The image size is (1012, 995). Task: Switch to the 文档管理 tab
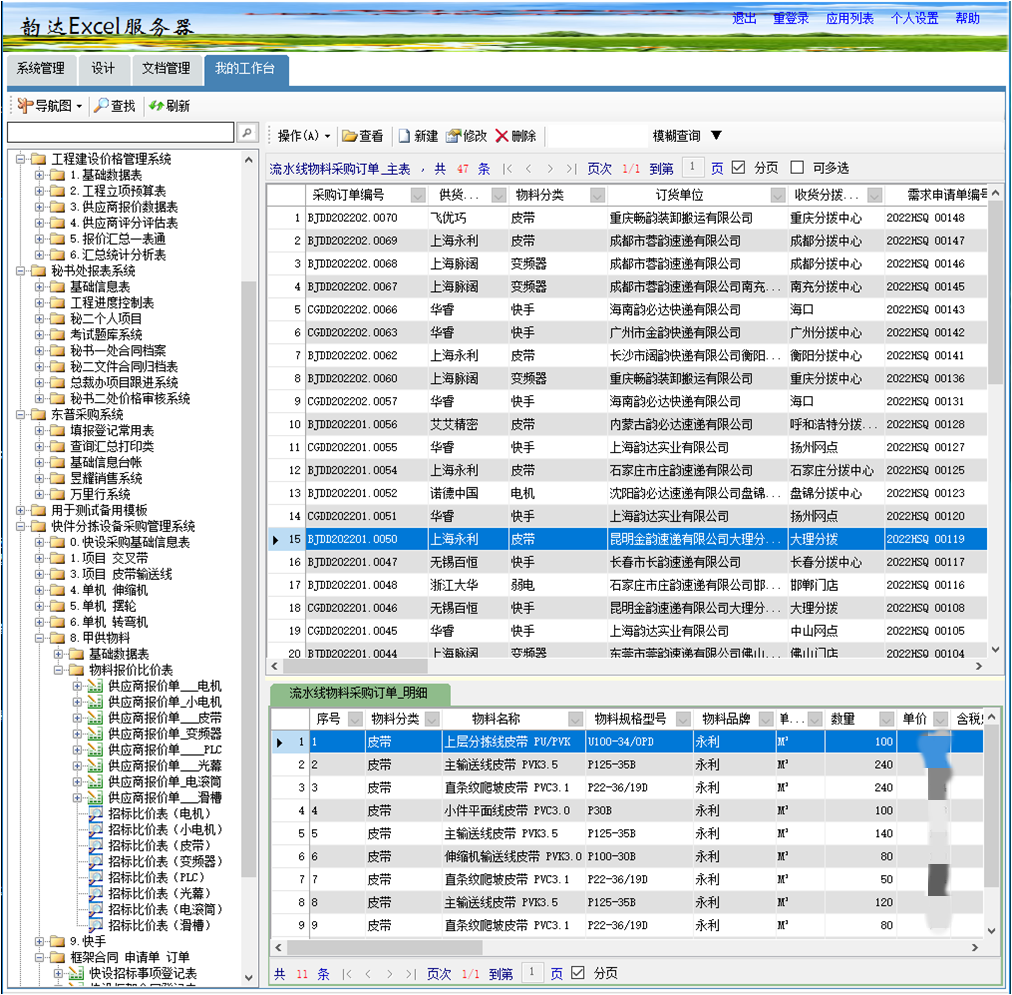(x=166, y=69)
